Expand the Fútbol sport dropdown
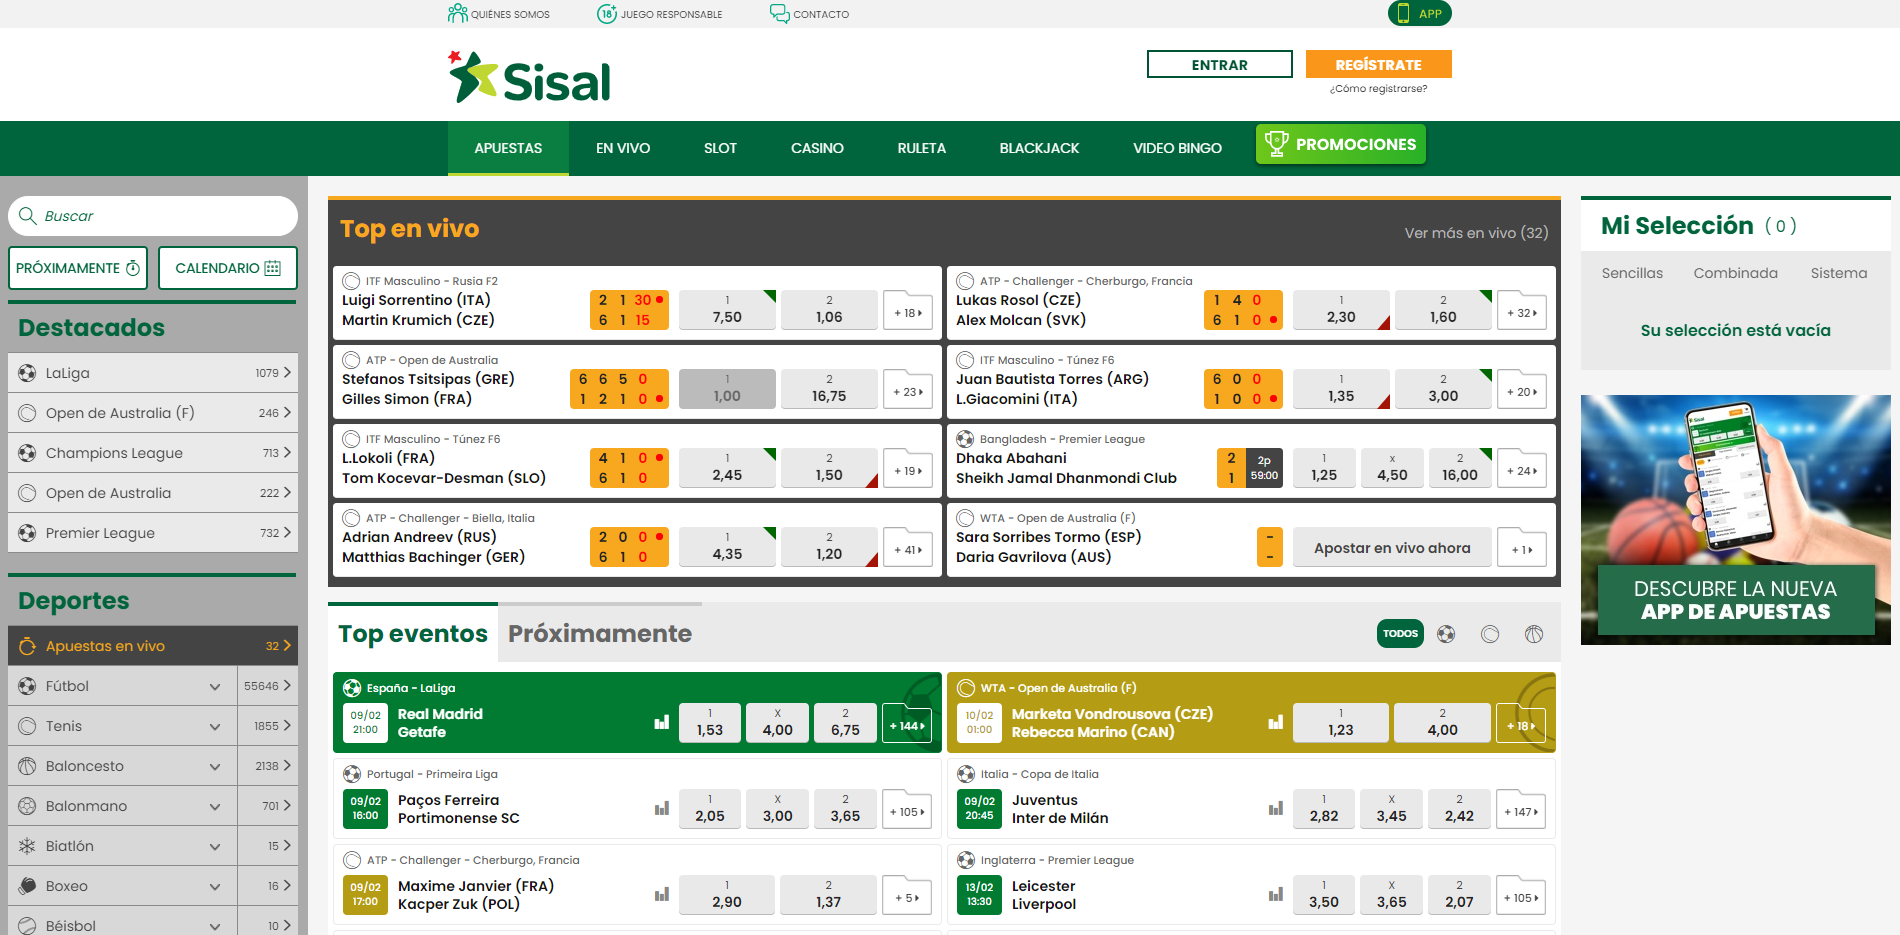 point(215,686)
